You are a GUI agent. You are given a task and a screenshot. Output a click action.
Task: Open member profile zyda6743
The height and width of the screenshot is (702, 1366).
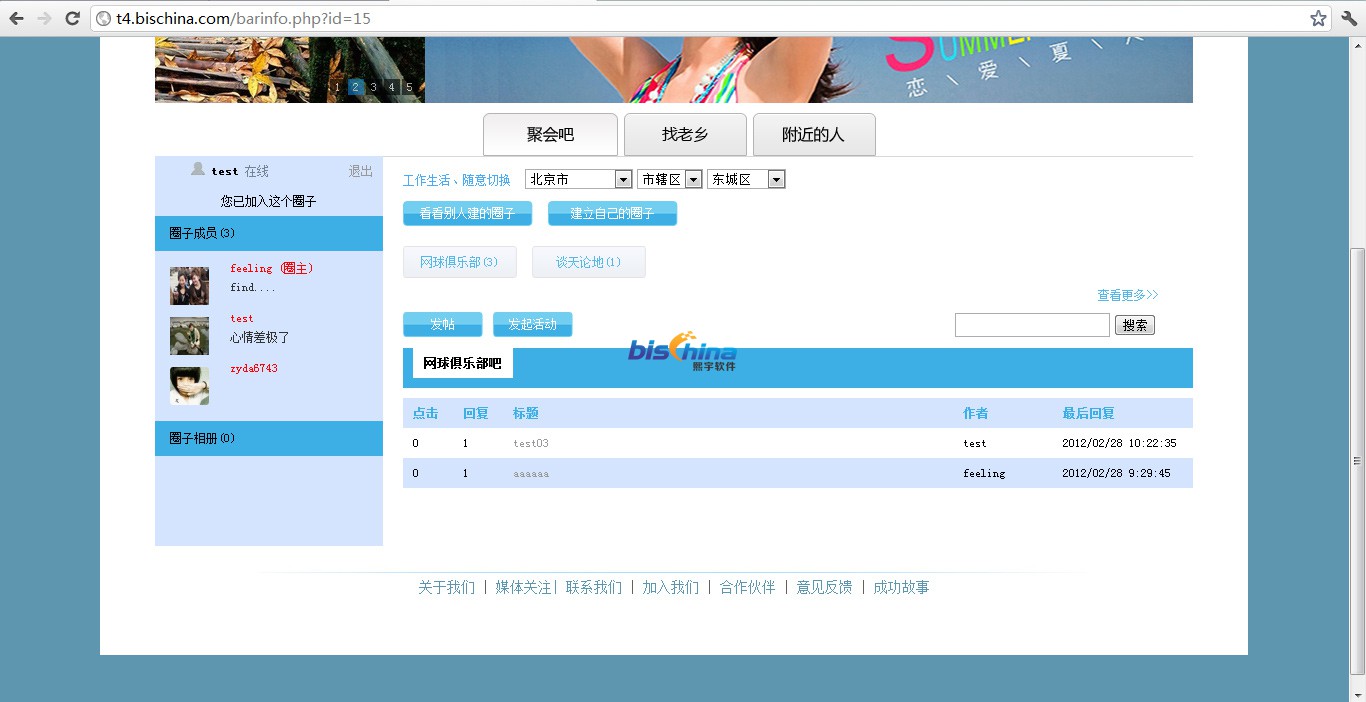pos(254,368)
